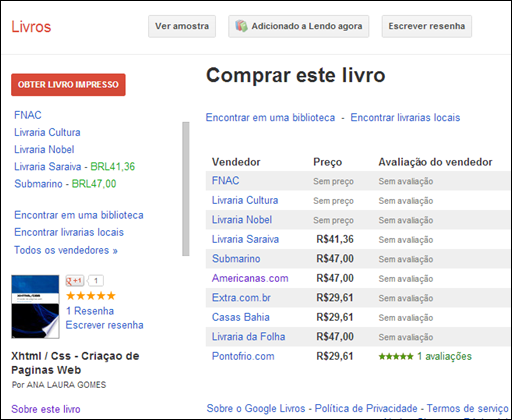
Task: Open FNAC vendor in the table
Action: tap(226, 181)
